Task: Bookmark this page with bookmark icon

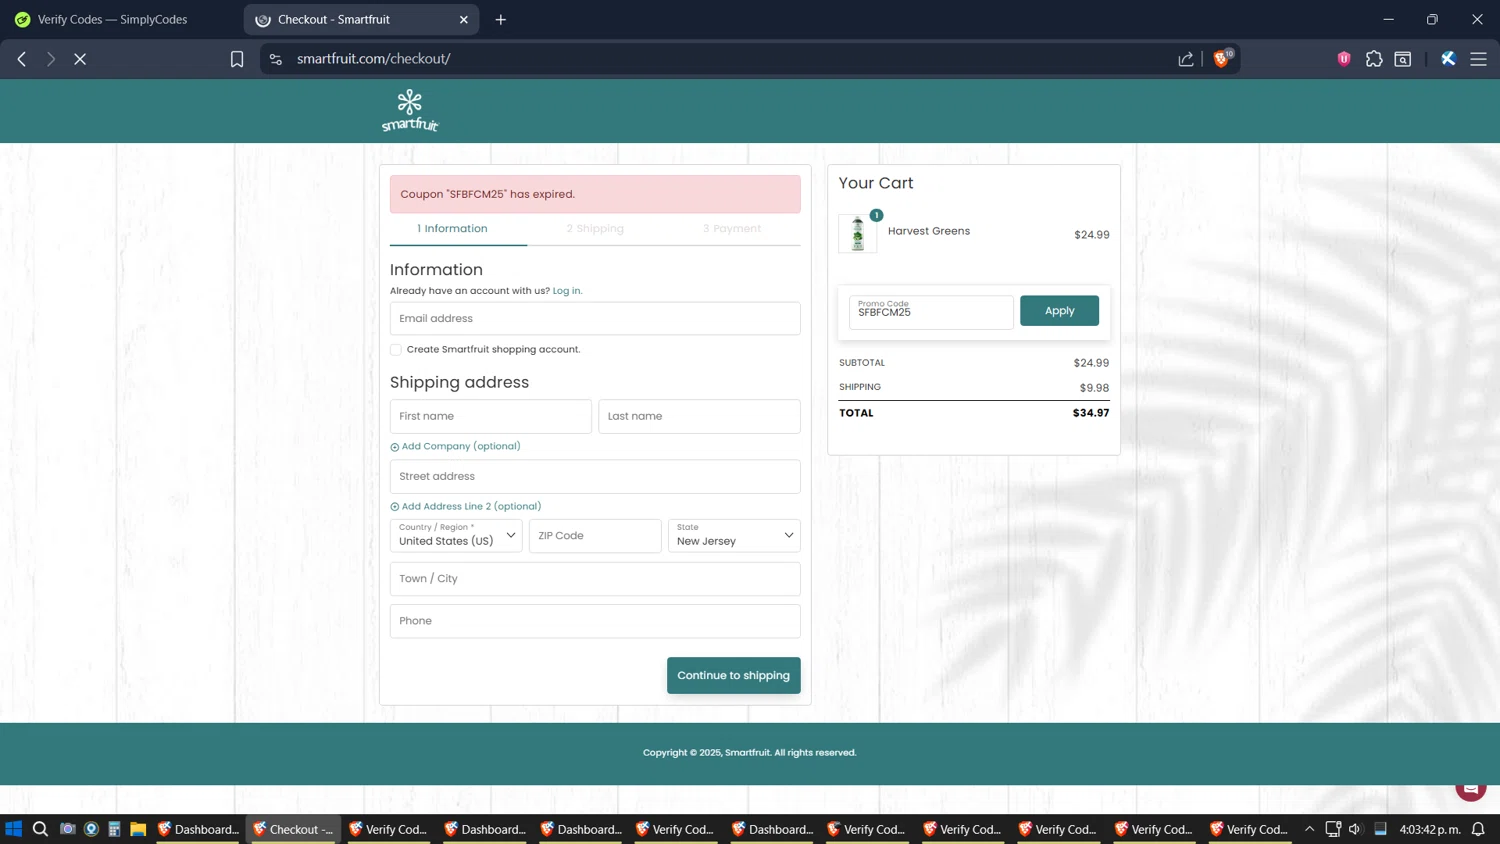Action: [x=237, y=59]
